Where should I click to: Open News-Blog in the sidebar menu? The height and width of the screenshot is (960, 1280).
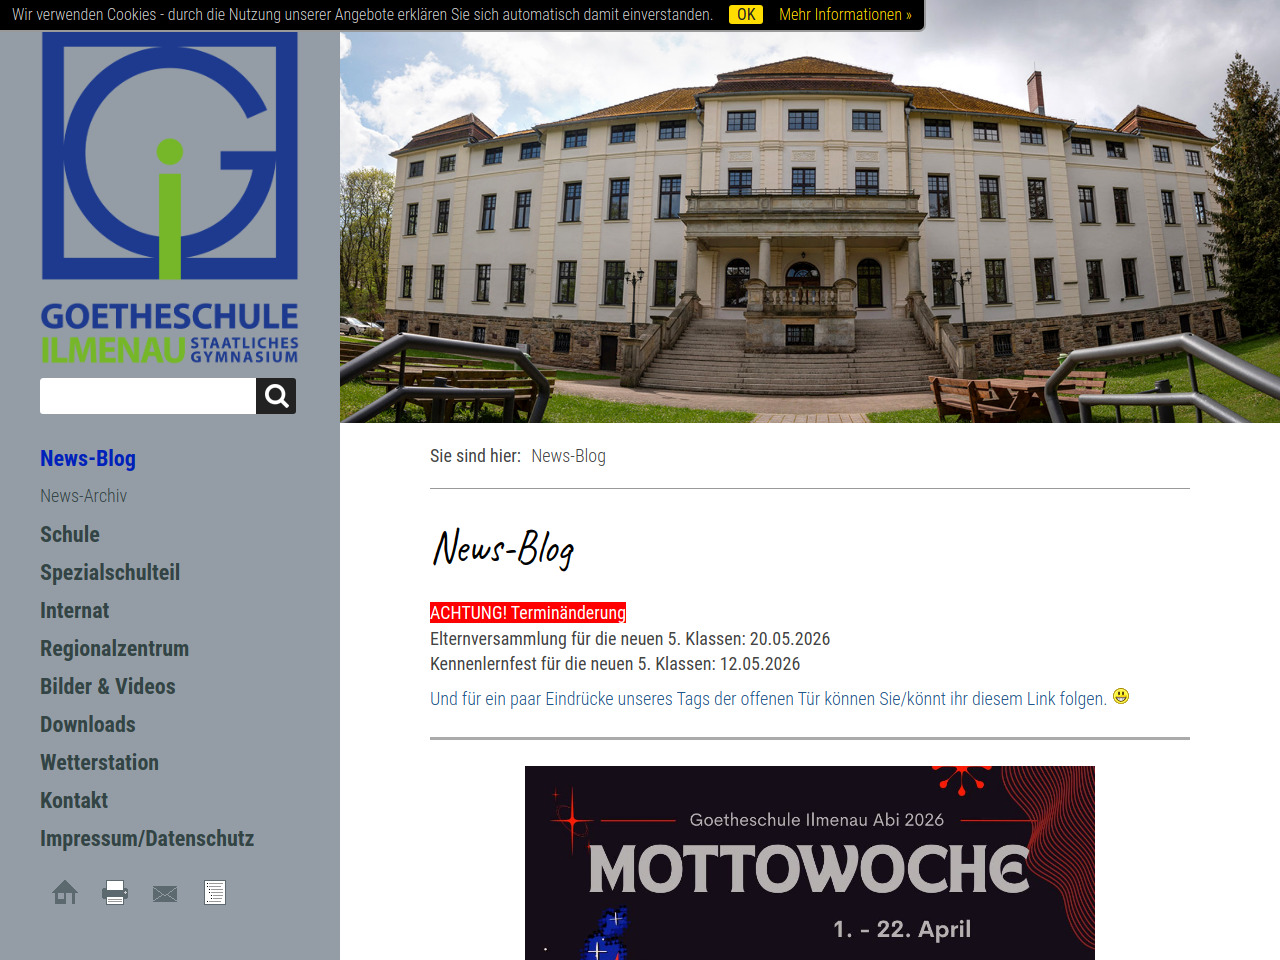(88, 458)
